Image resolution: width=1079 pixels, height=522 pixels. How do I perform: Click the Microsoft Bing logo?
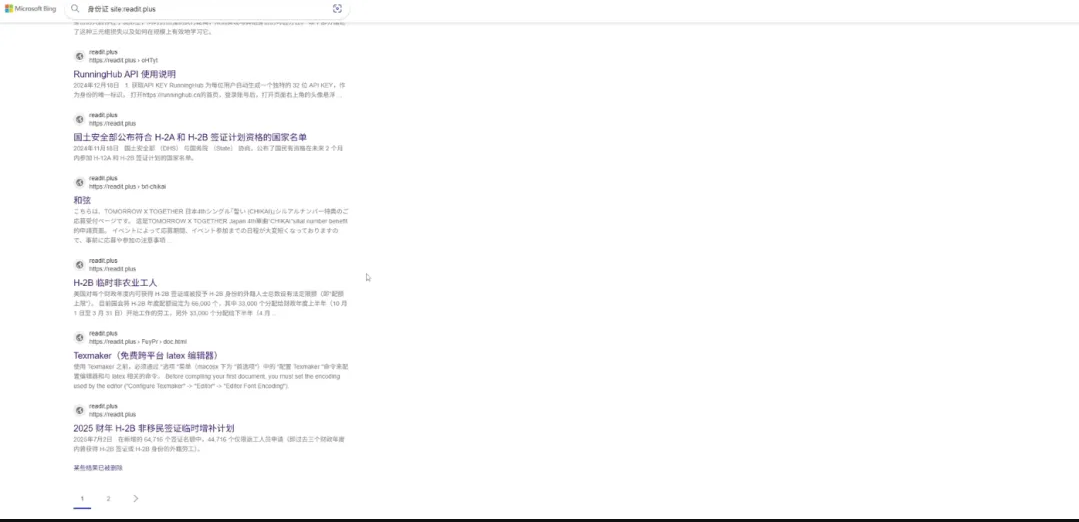click(x=30, y=9)
